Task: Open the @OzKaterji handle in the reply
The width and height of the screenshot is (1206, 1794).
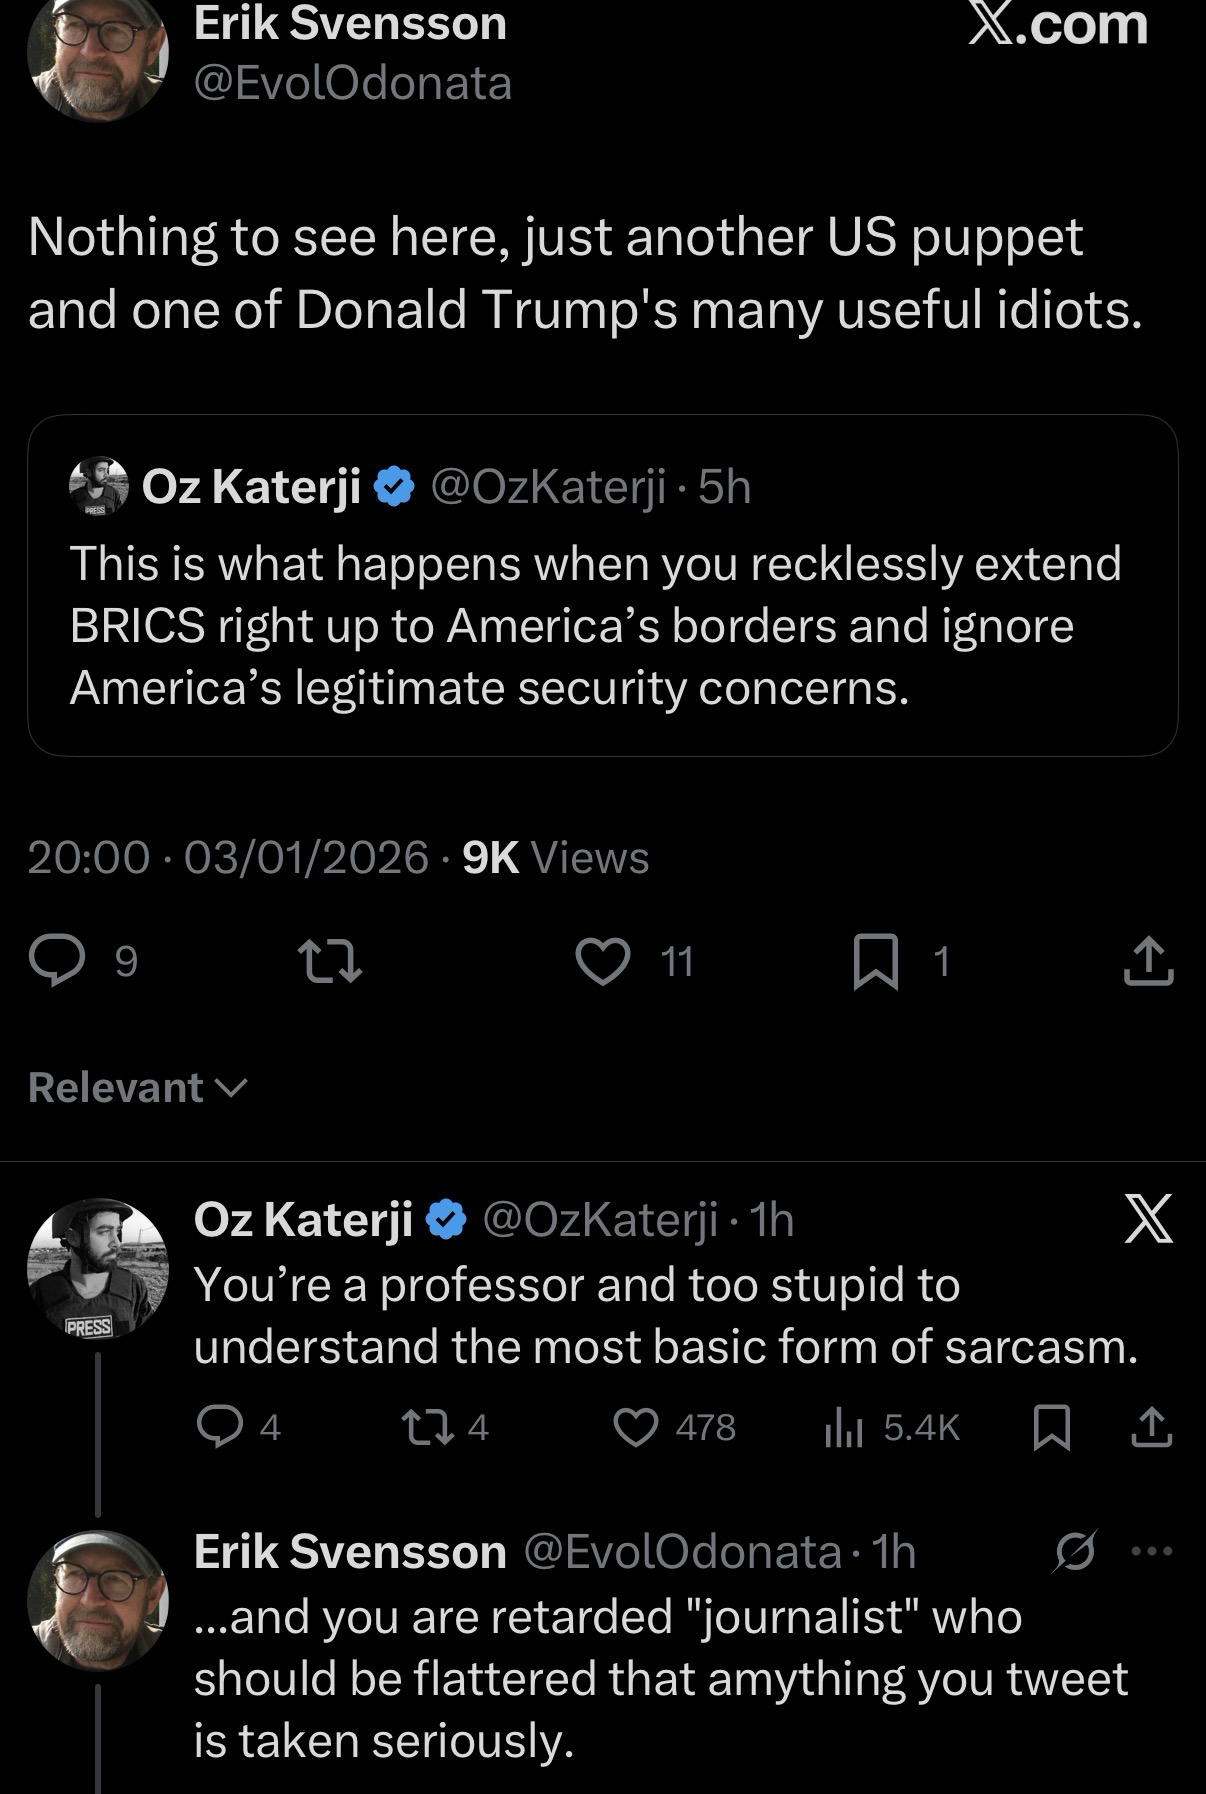Action: [600, 1219]
